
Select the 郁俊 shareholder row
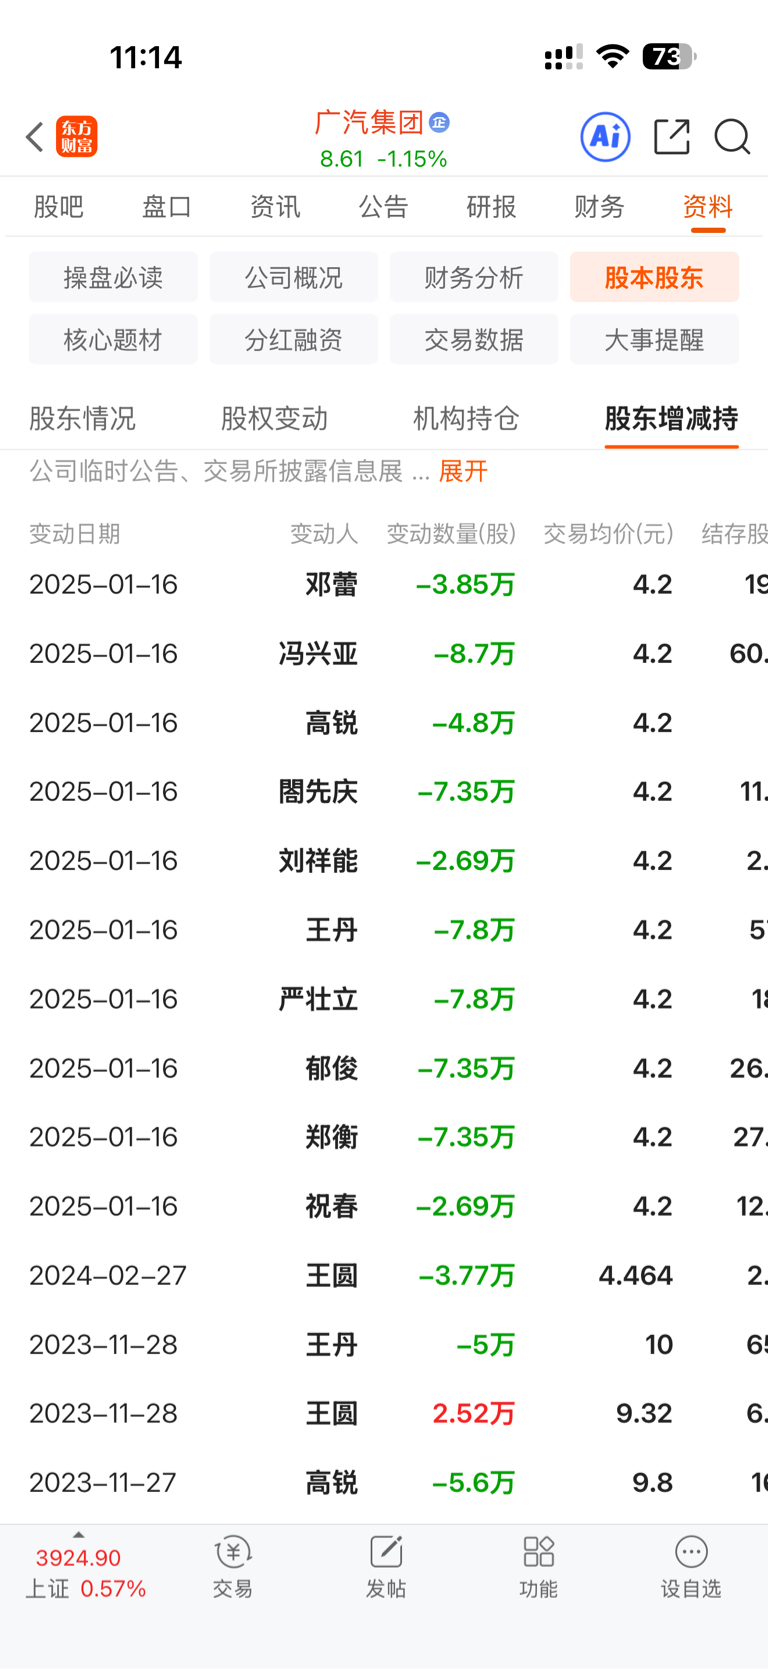pyautogui.click(x=384, y=1067)
